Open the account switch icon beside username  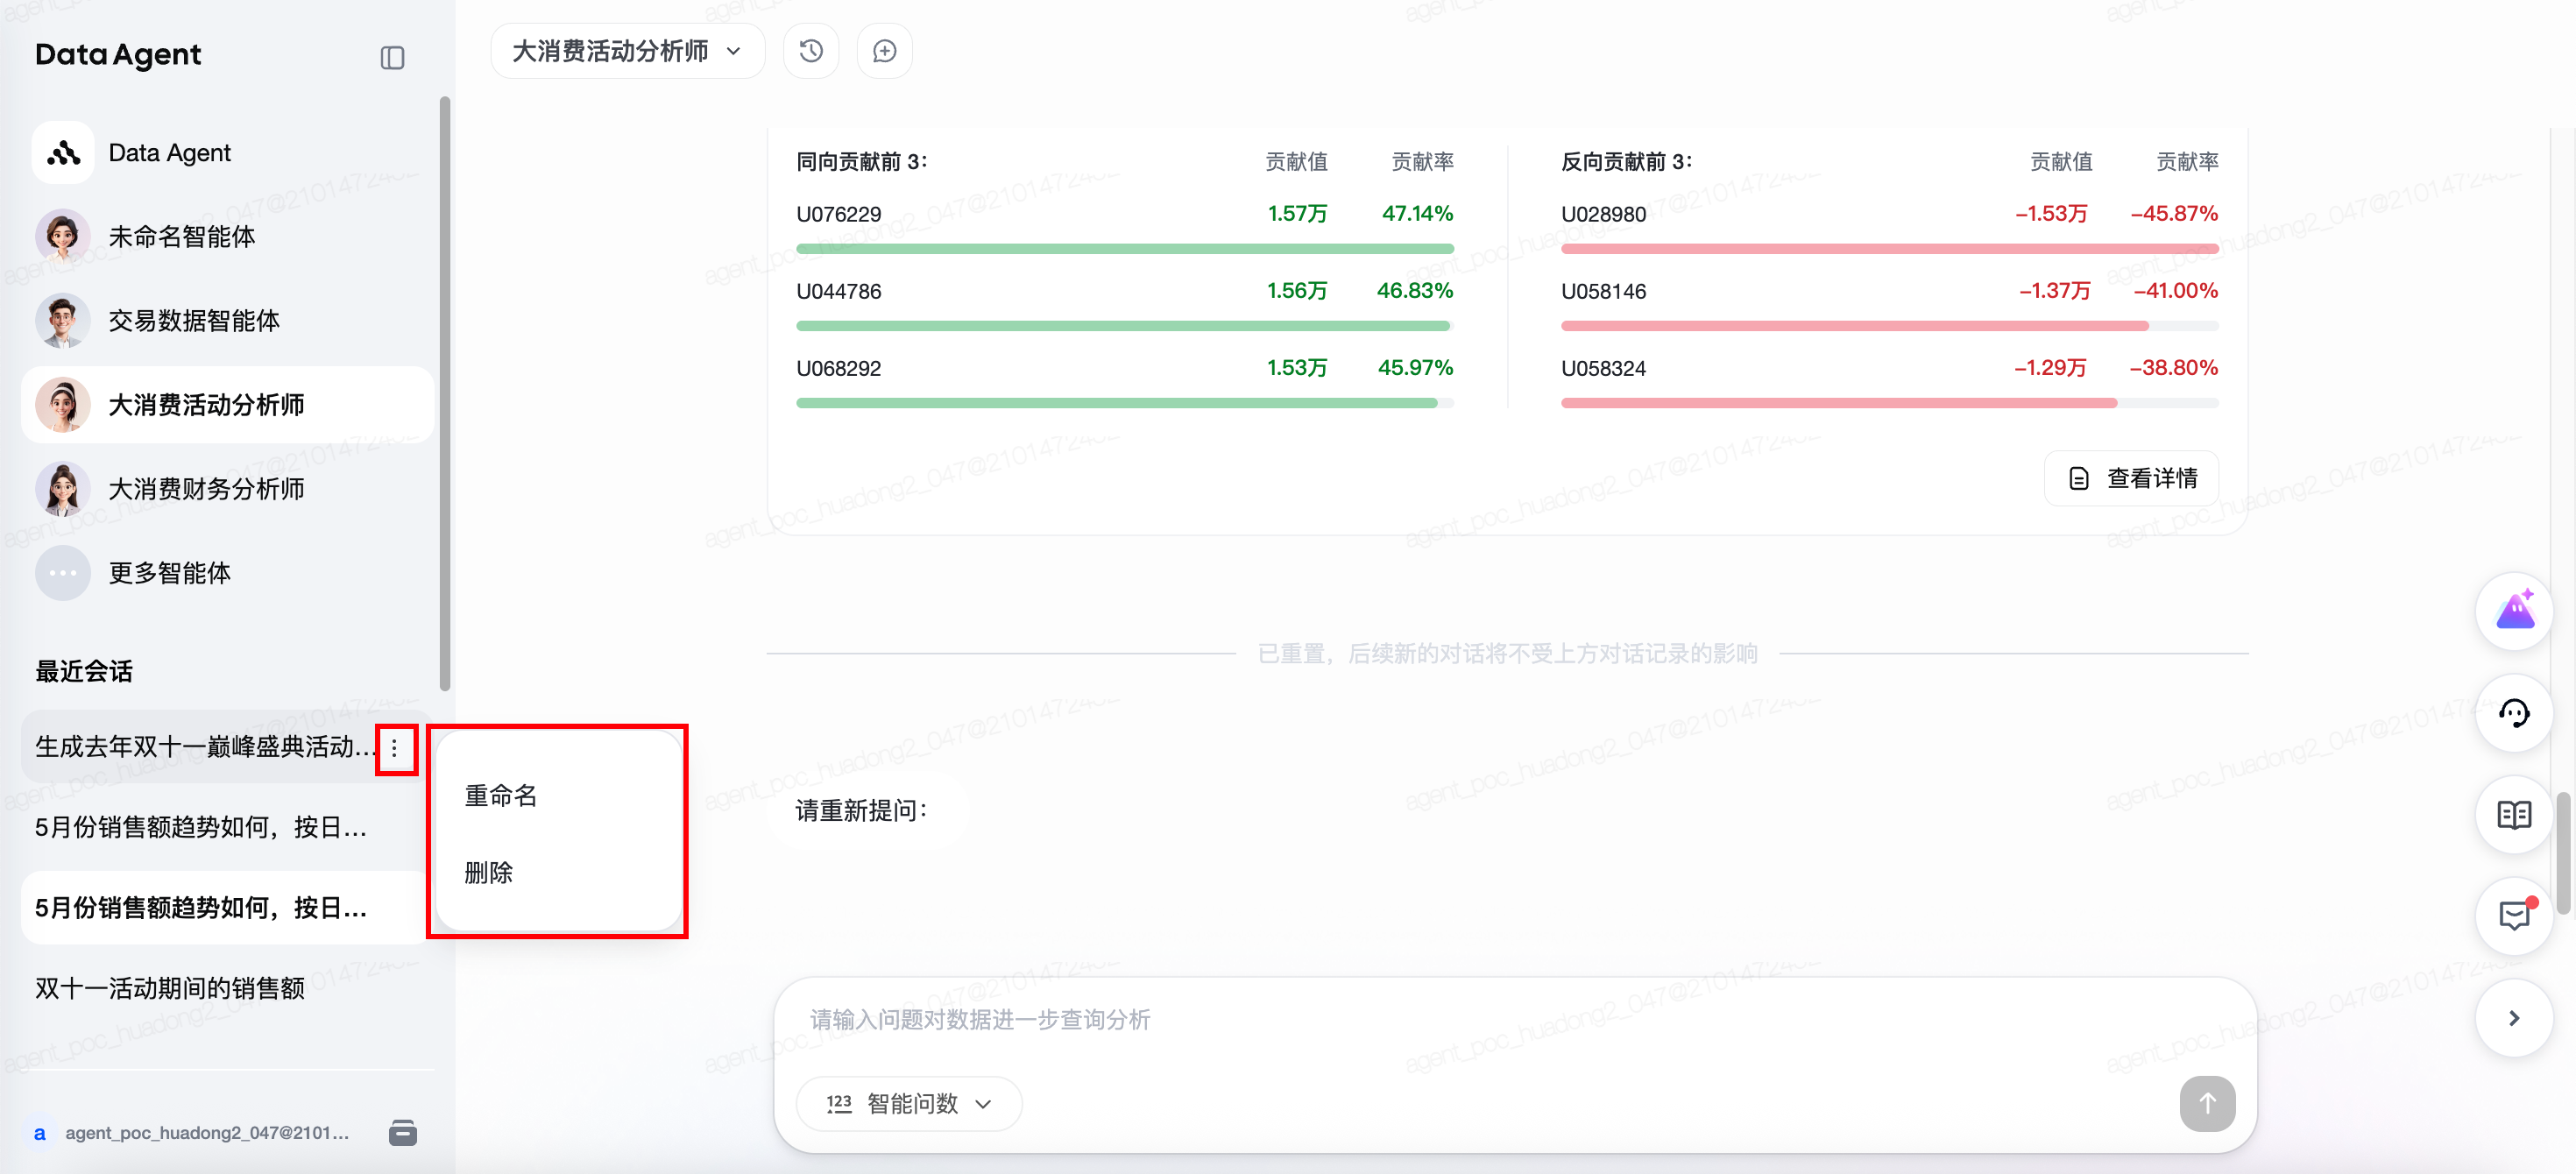tap(403, 1132)
